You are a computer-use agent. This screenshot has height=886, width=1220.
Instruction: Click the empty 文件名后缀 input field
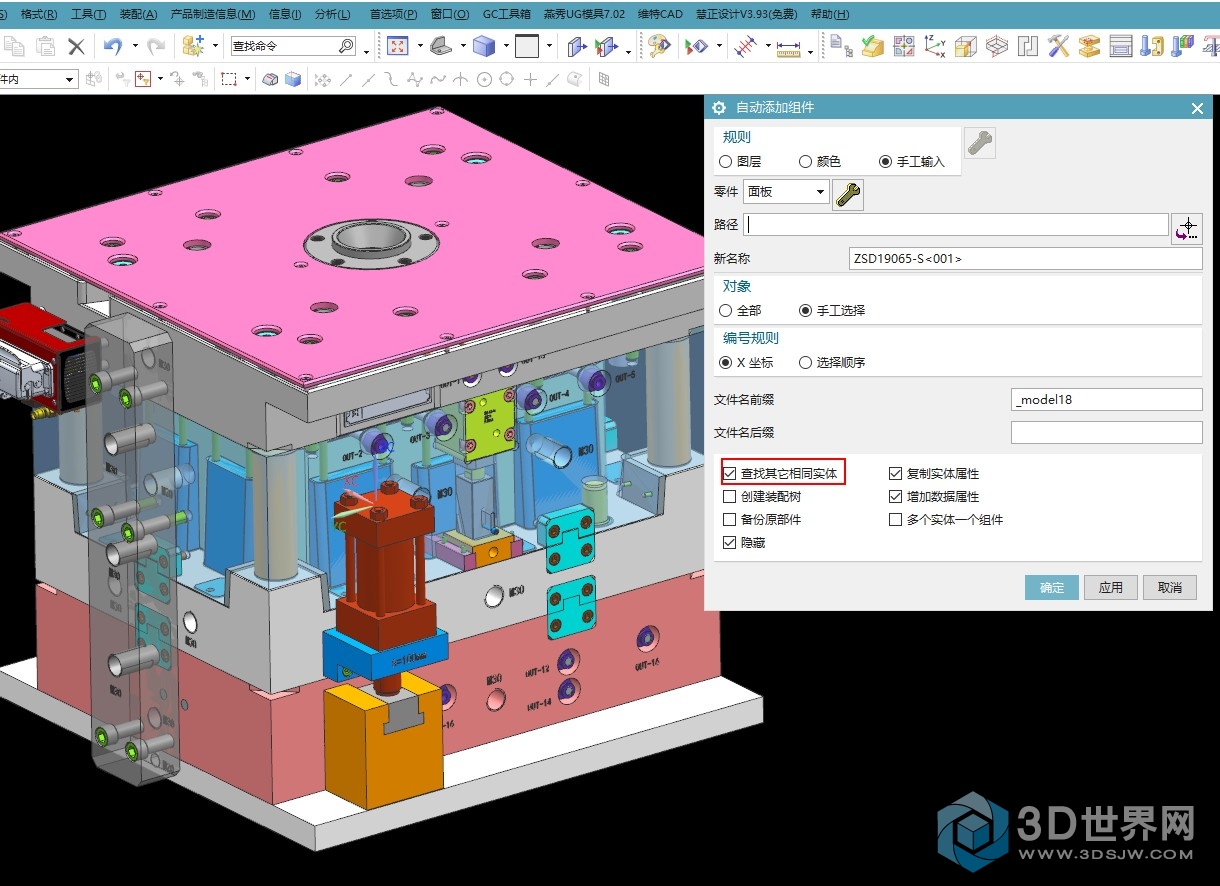point(1107,432)
